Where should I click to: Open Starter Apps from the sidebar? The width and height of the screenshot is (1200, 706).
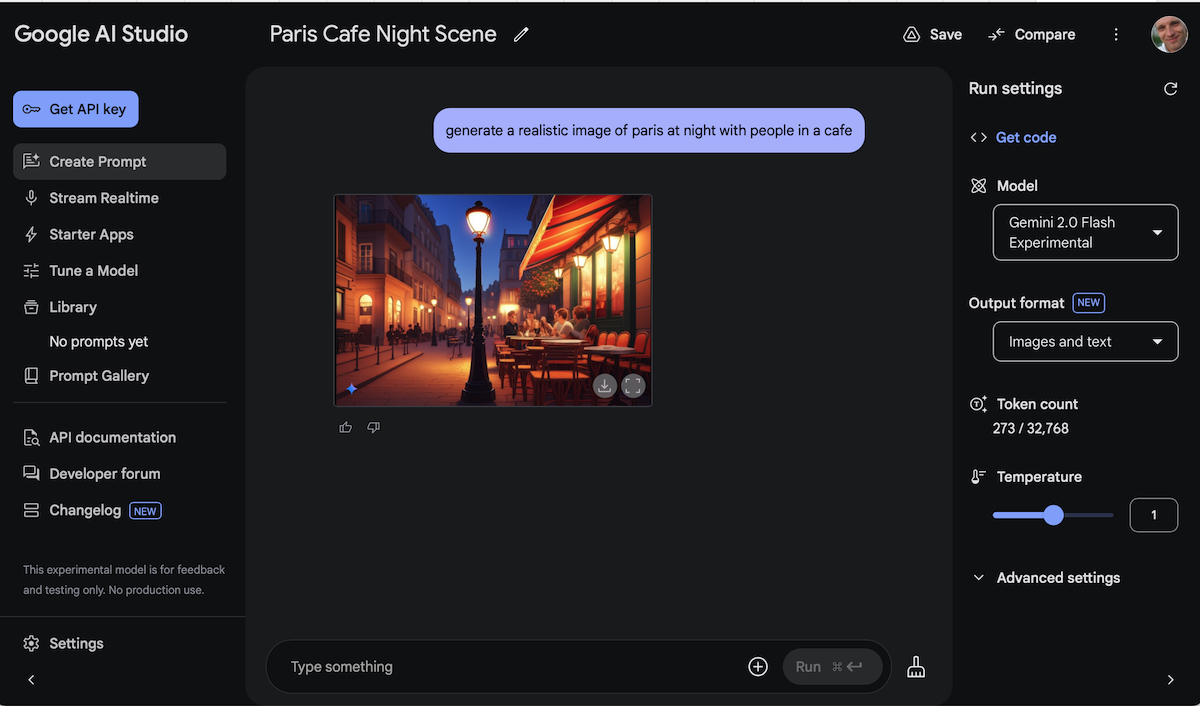click(x=91, y=234)
